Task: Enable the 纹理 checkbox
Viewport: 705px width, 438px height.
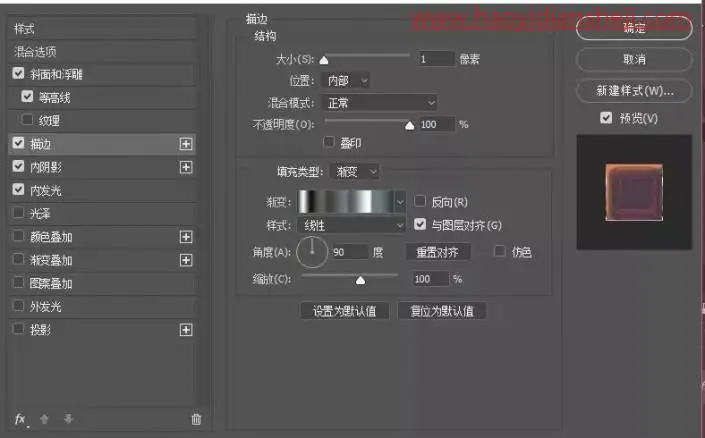Action: coord(27,120)
